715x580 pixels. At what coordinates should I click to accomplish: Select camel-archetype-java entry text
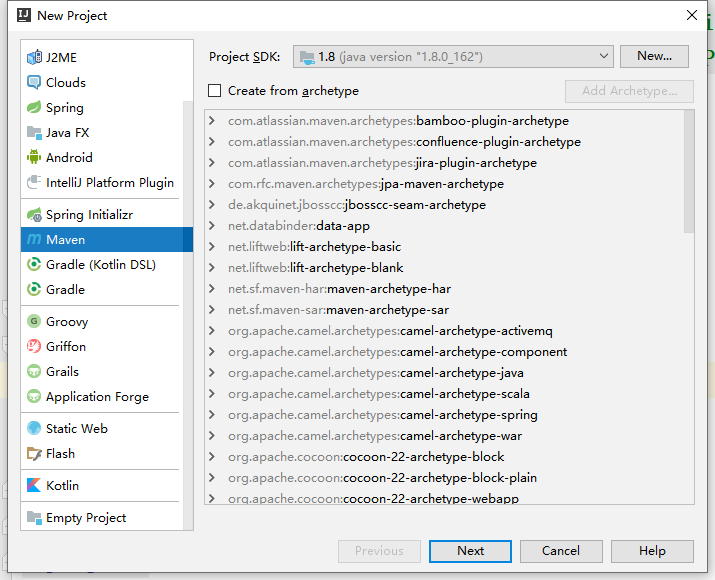point(376,373)
